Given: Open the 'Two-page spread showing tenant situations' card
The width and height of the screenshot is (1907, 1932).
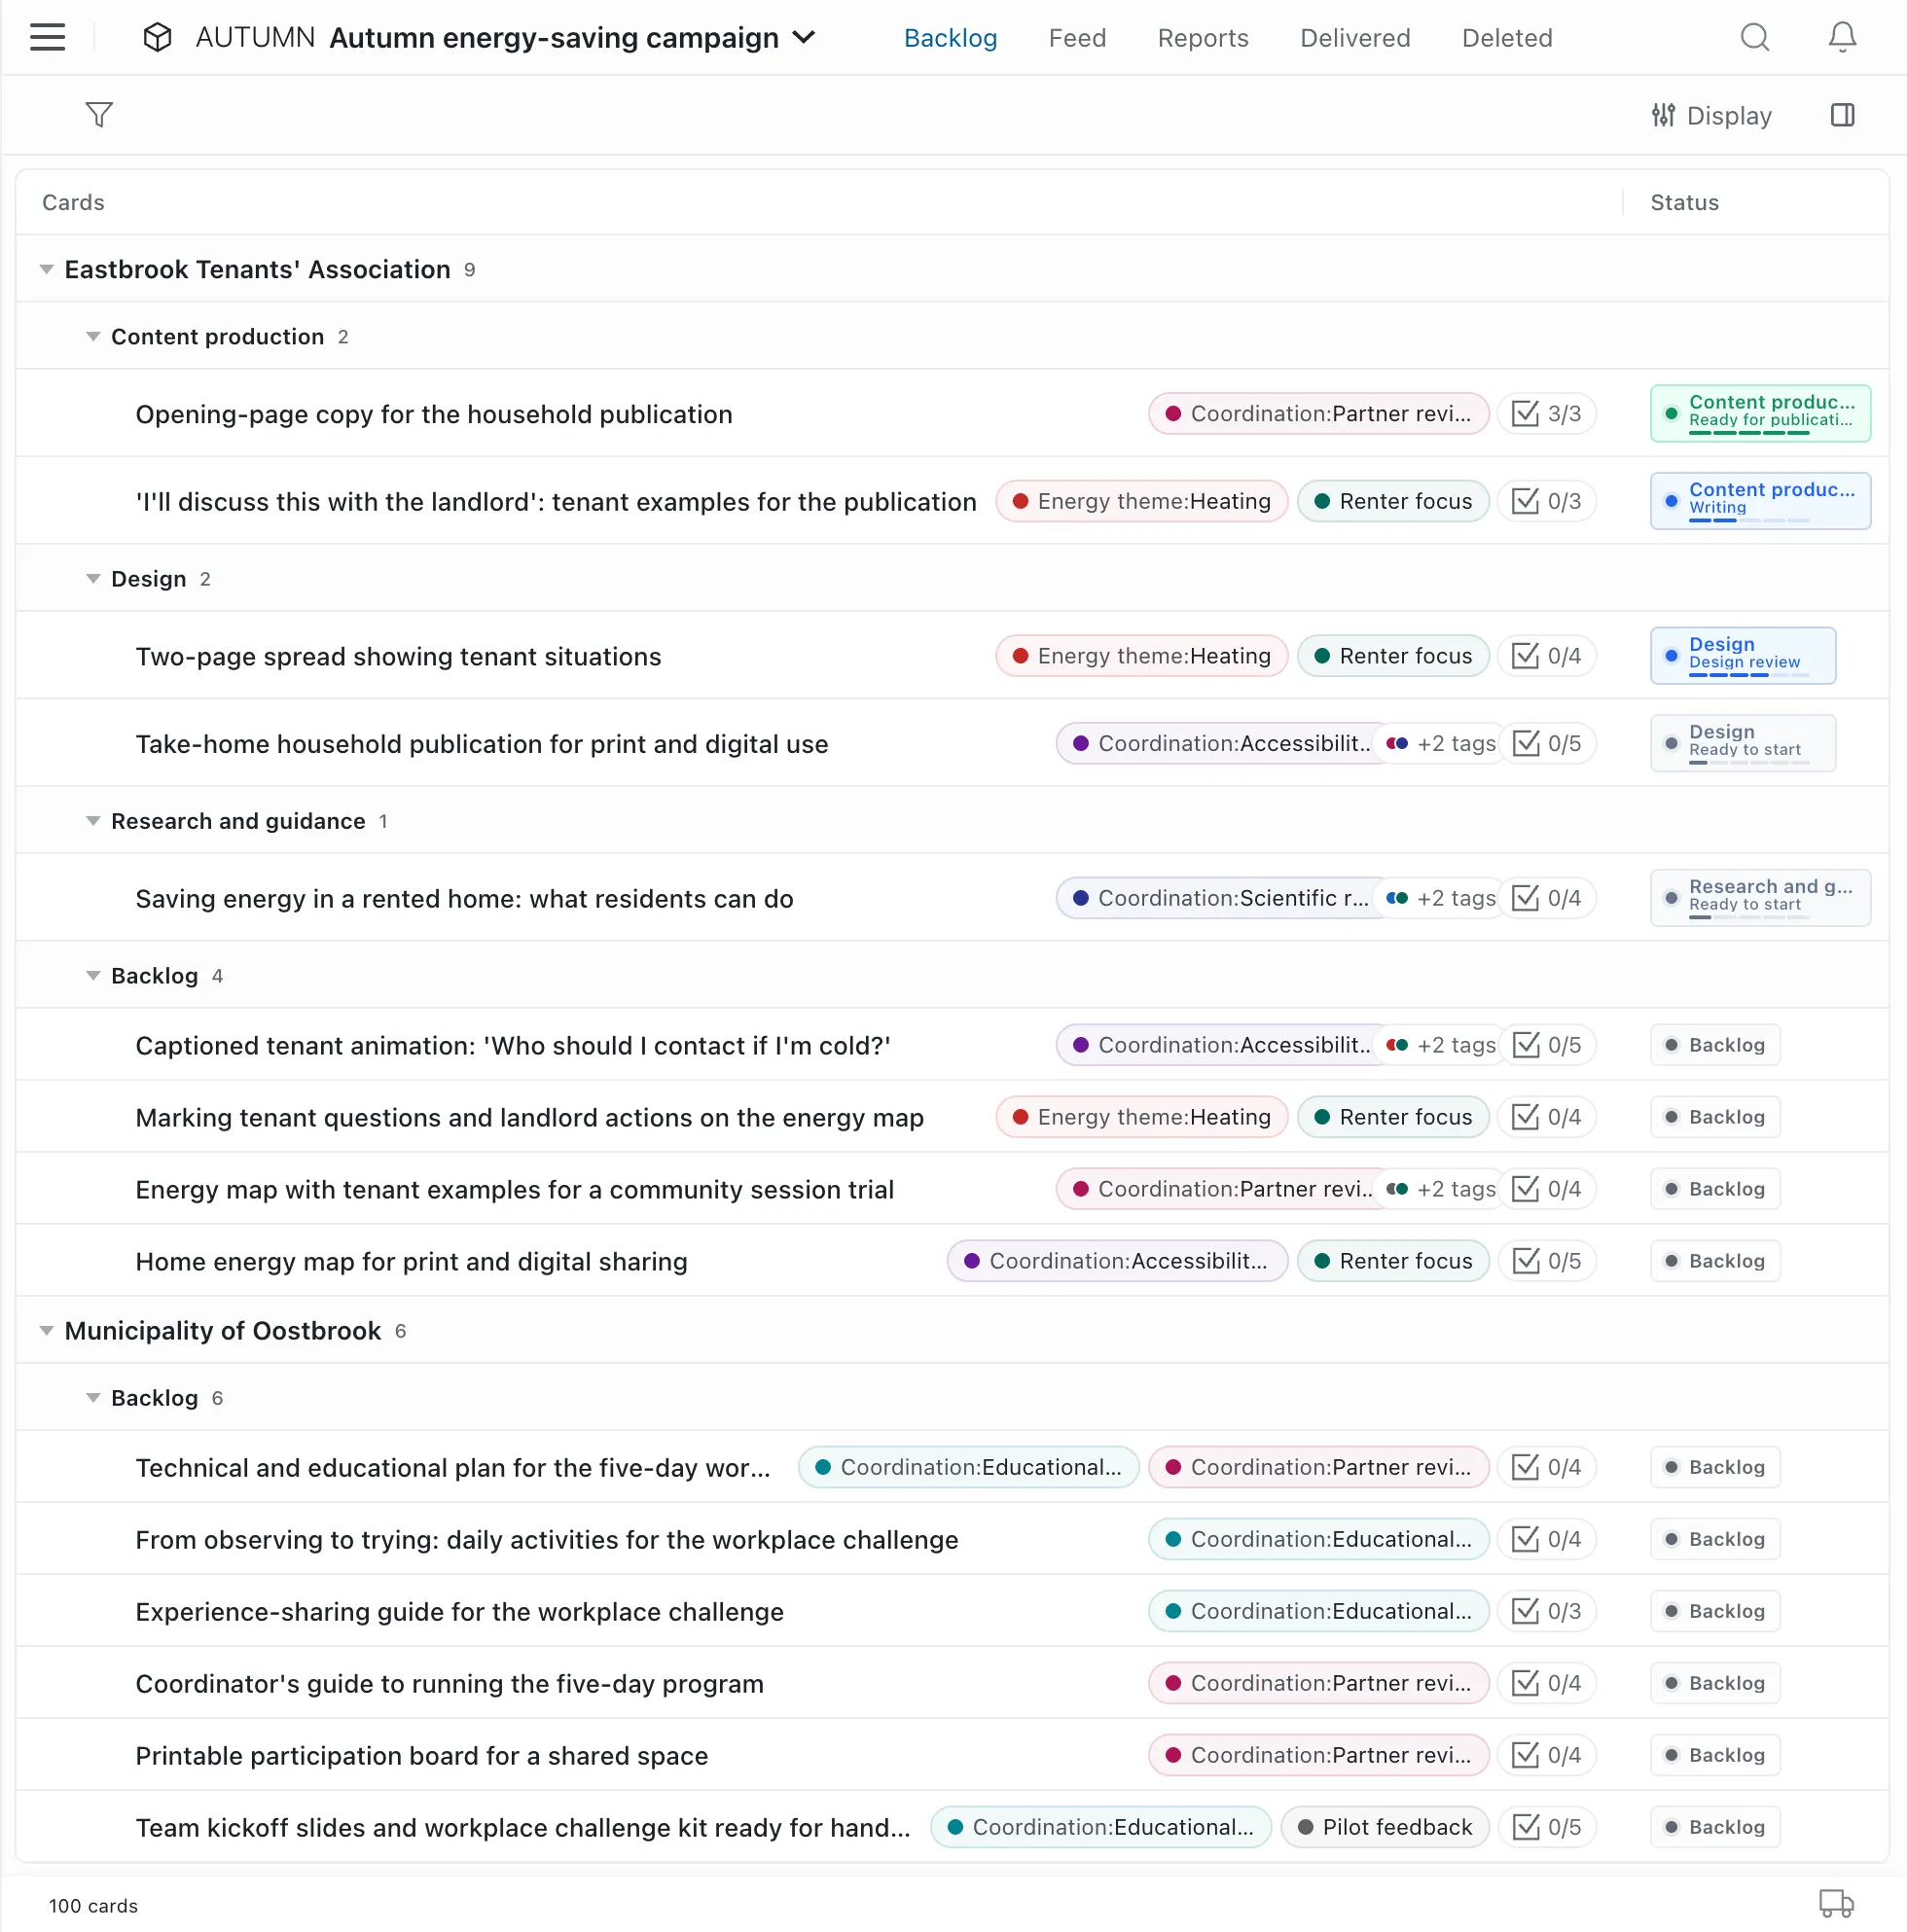Looking at the screenshot, I should click(x=398, y=657).
